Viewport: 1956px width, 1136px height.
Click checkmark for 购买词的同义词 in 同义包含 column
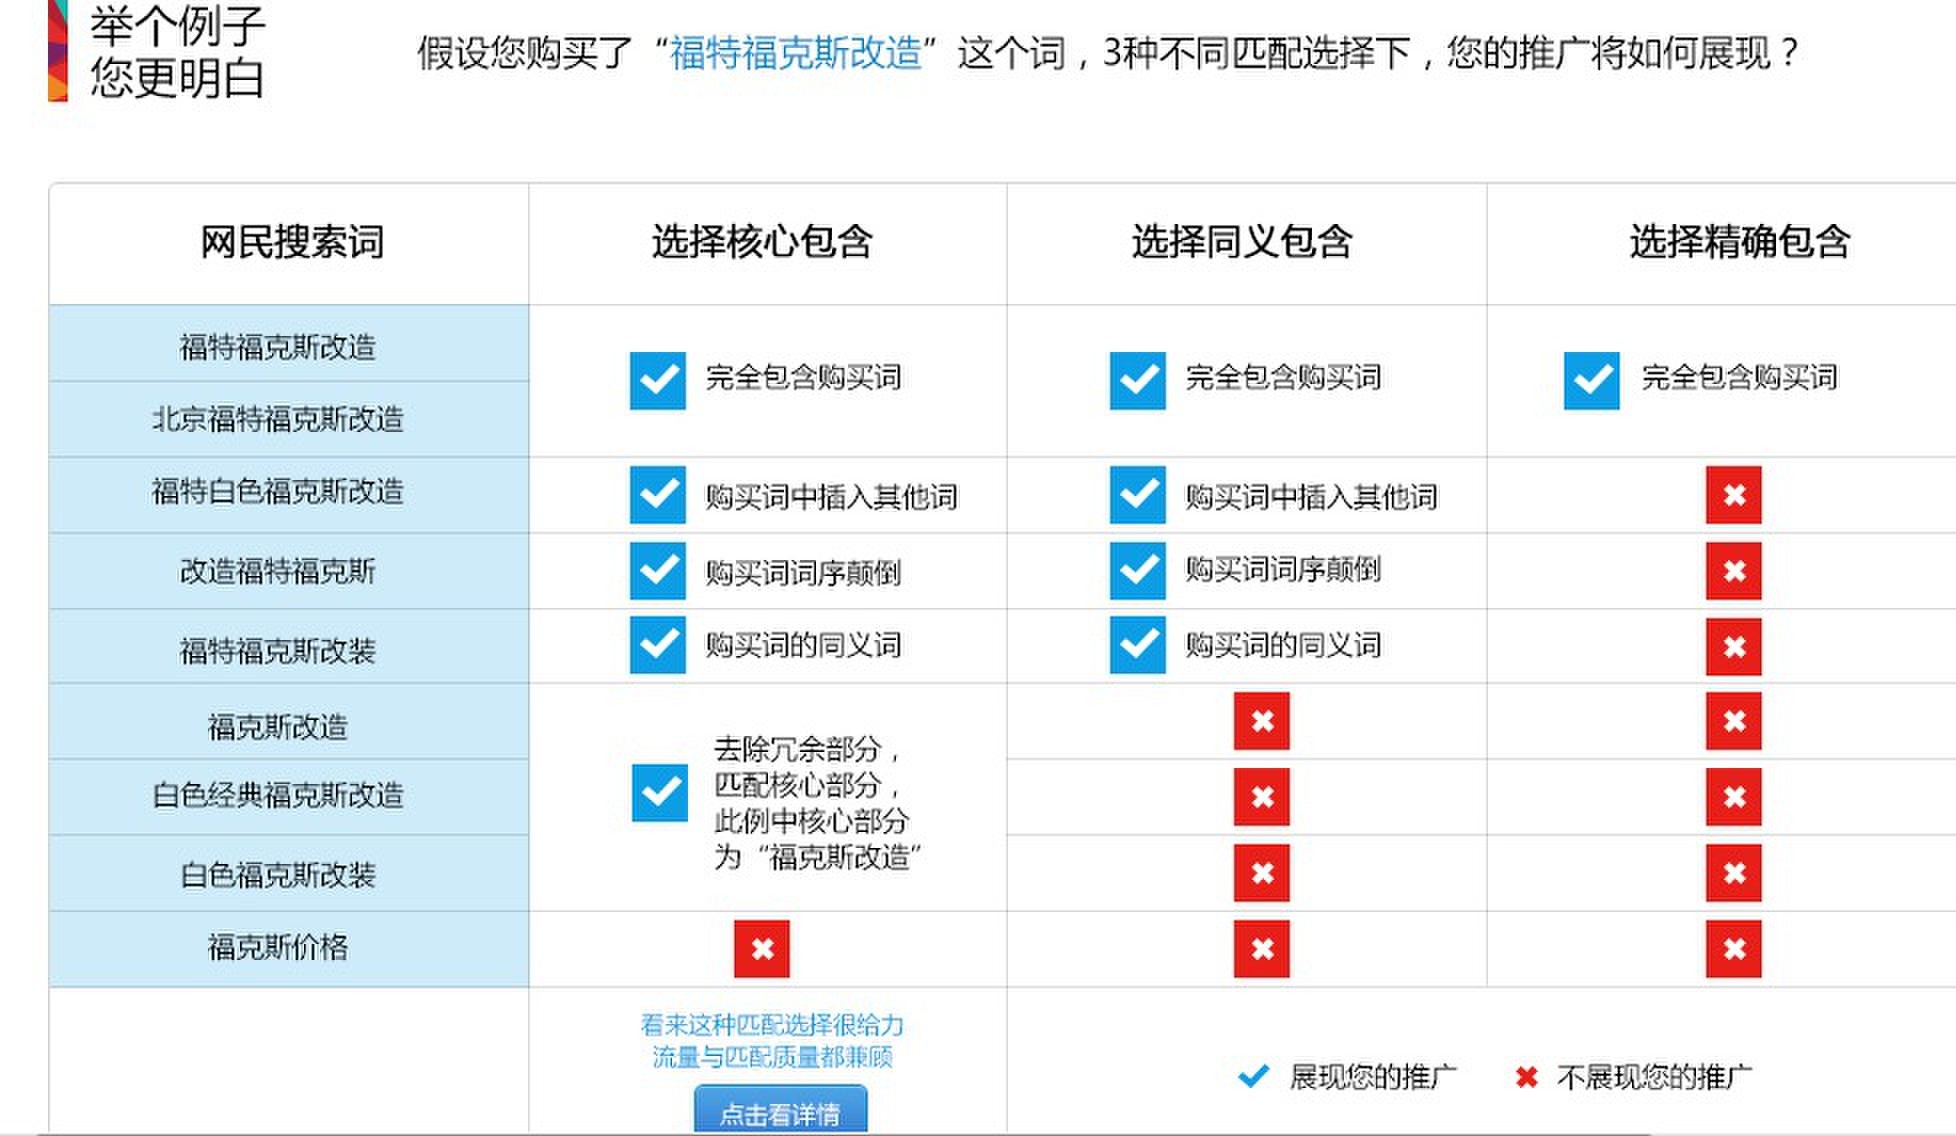pyautogui.click(x=1138, y=645)
